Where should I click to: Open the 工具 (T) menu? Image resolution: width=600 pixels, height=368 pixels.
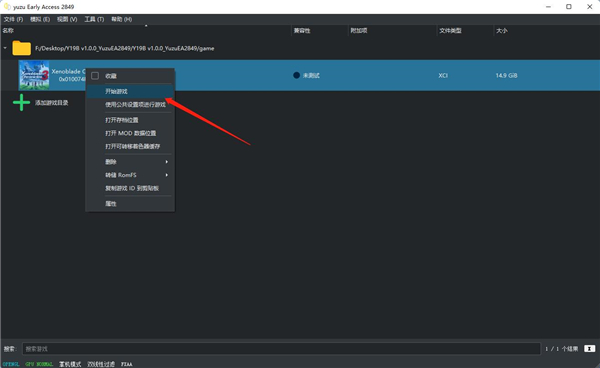[94, 19]
